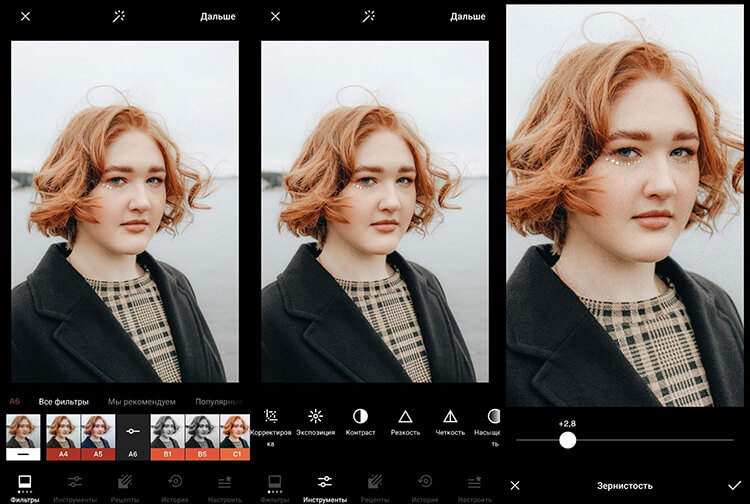The width and height of the screenshot is (750, 504).
Task: Cancel grain edit with the X icon
Action: click(x=515, y=485)
